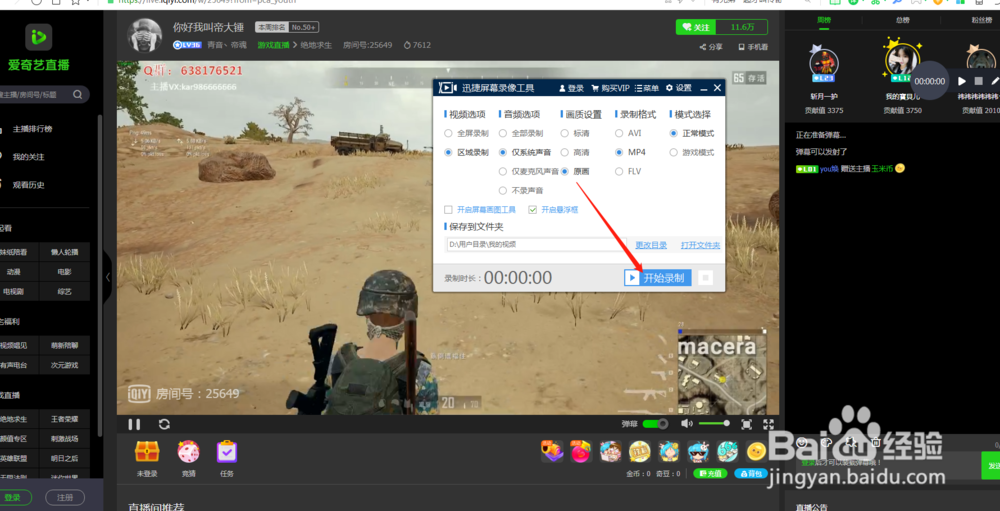The width and height of the screenshot is (1000, 511).
Task: Click the 打开文件夹 link
Action: point(700,245)
